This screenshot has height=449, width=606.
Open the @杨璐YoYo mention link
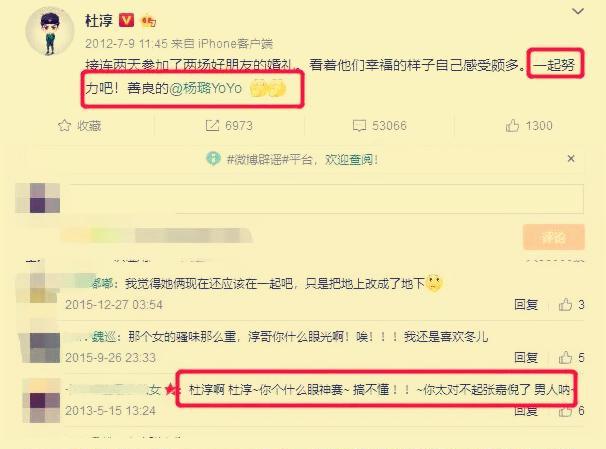(x=206, y=88)
